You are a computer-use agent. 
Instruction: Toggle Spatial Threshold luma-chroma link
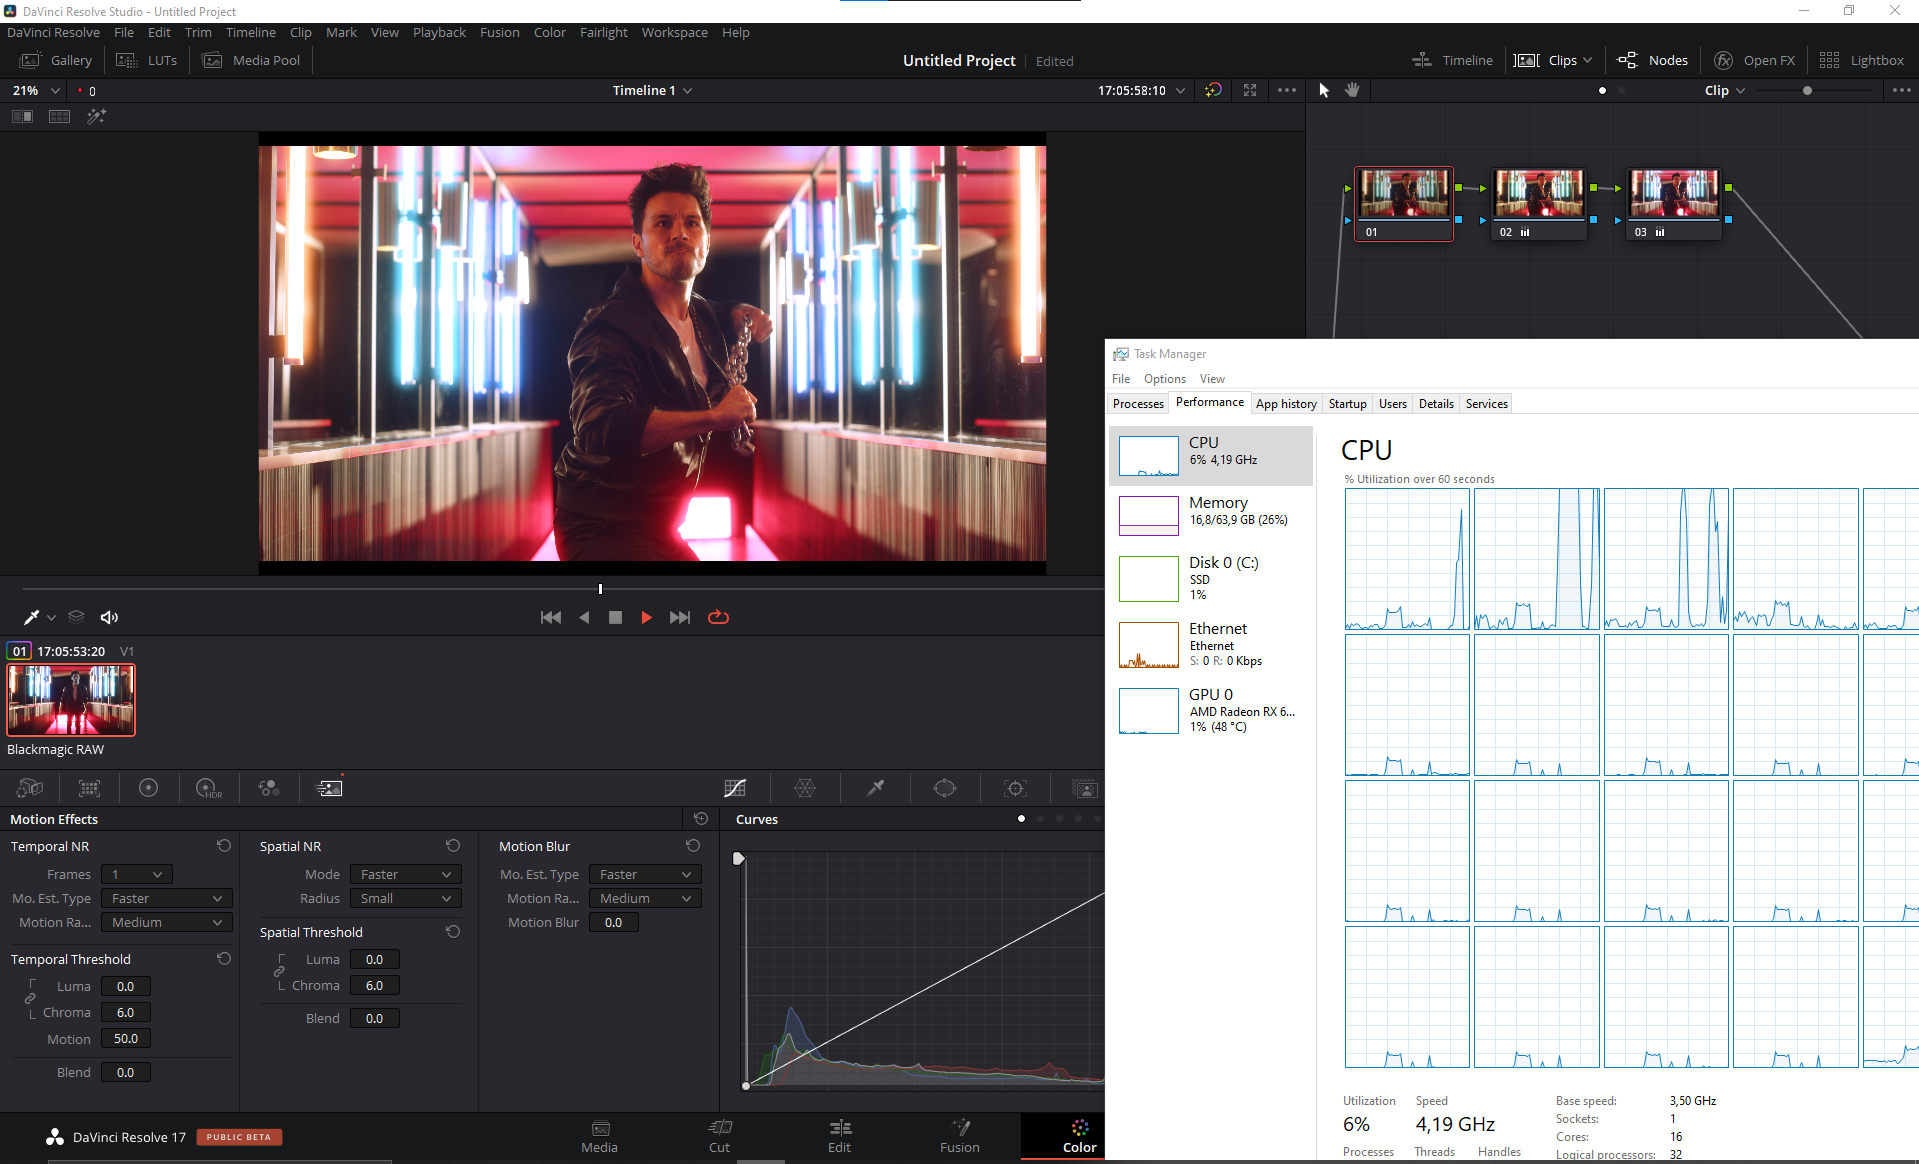click(x=279, y=971)
